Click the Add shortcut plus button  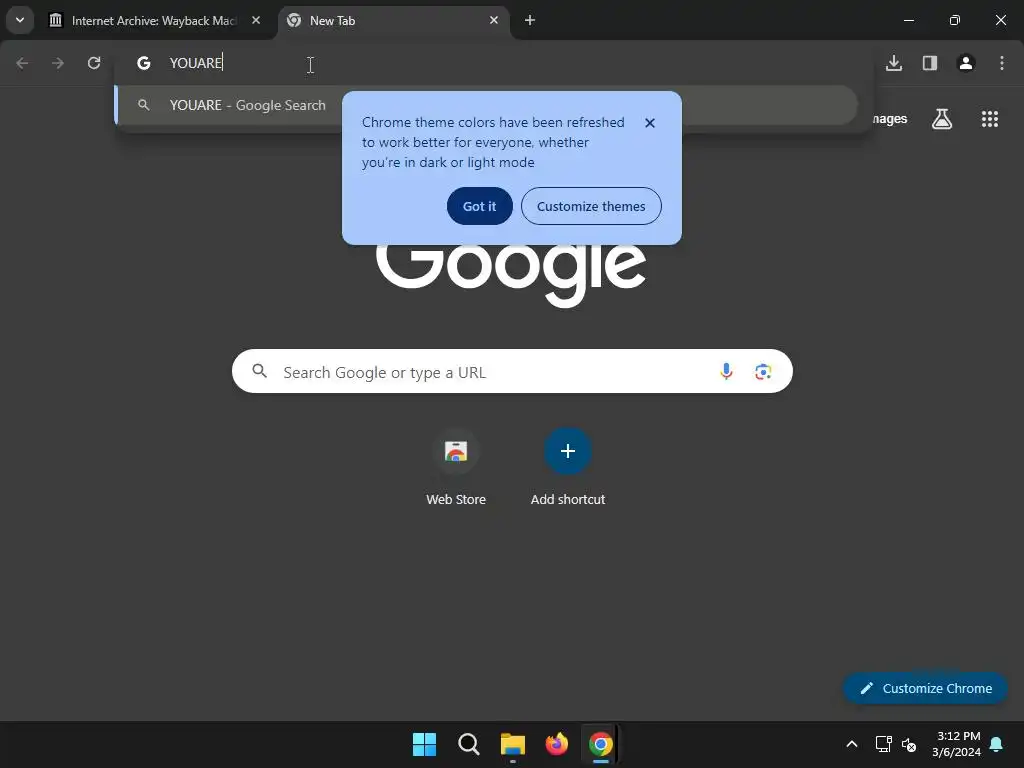(x=568, y=451)
